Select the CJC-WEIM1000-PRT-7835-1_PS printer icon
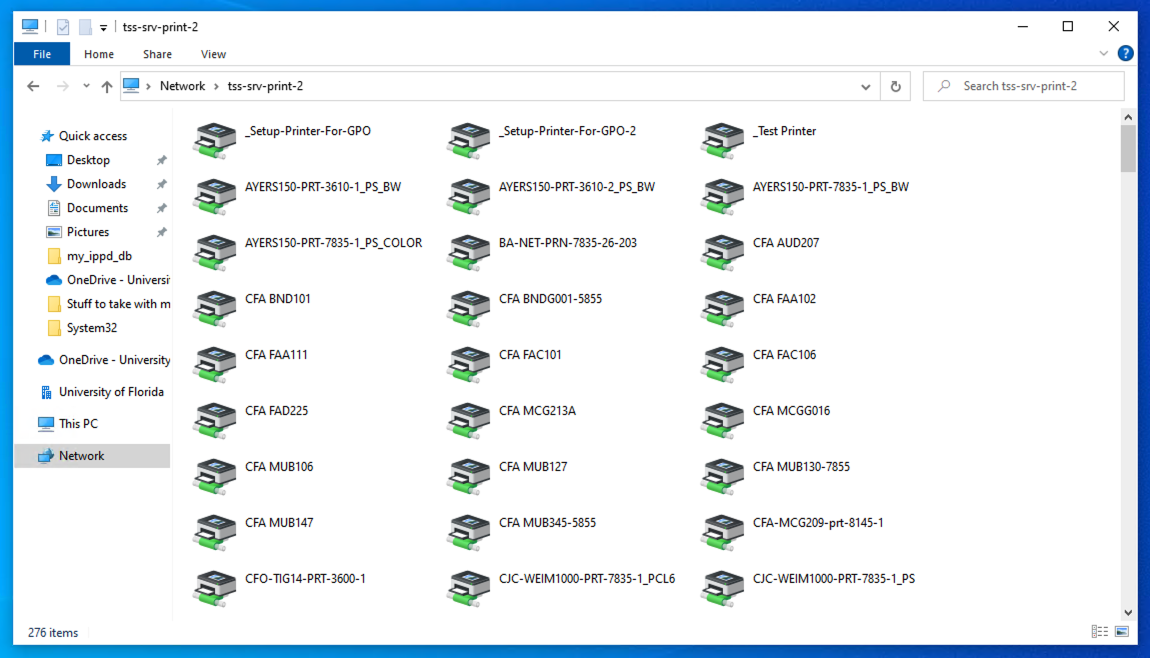The image size is (1150, 658). point(722,588)
